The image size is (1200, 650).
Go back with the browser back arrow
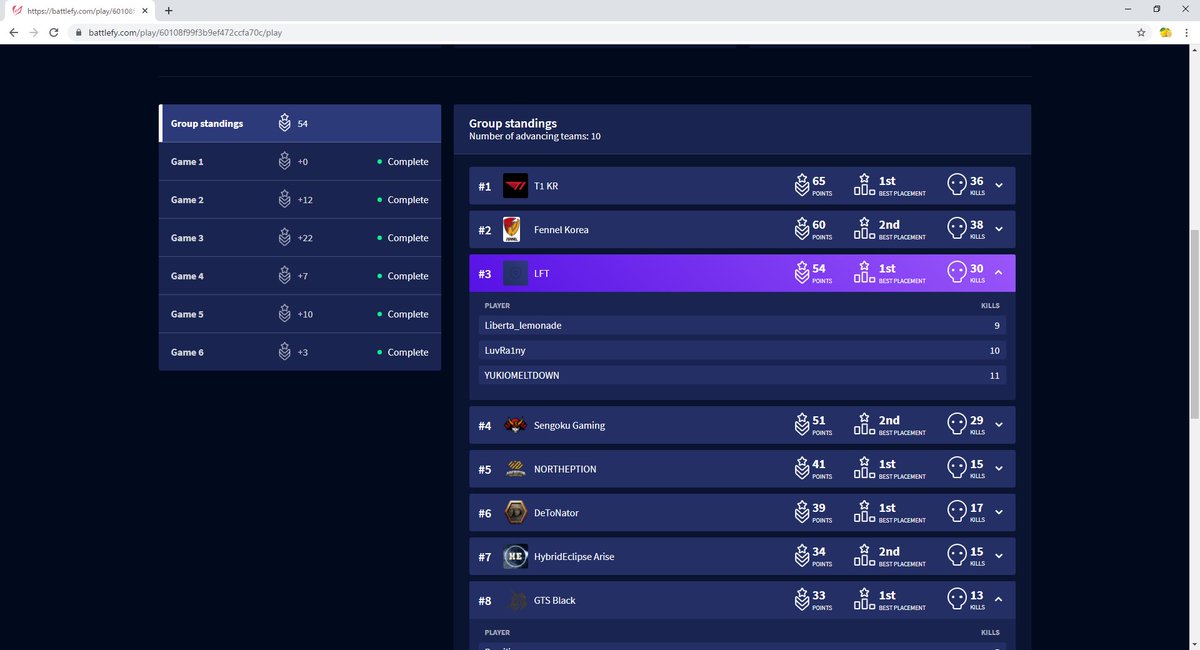tap(13, 32)
